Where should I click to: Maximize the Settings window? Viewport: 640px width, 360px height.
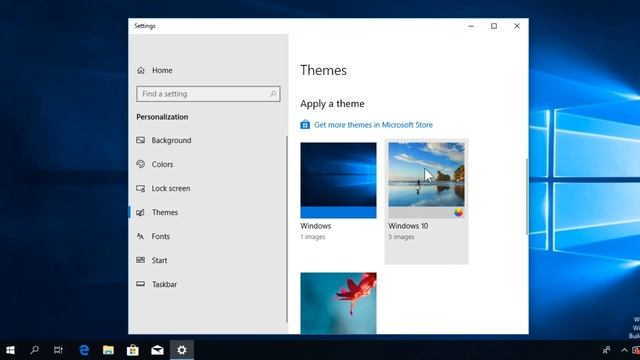(494, 26)
